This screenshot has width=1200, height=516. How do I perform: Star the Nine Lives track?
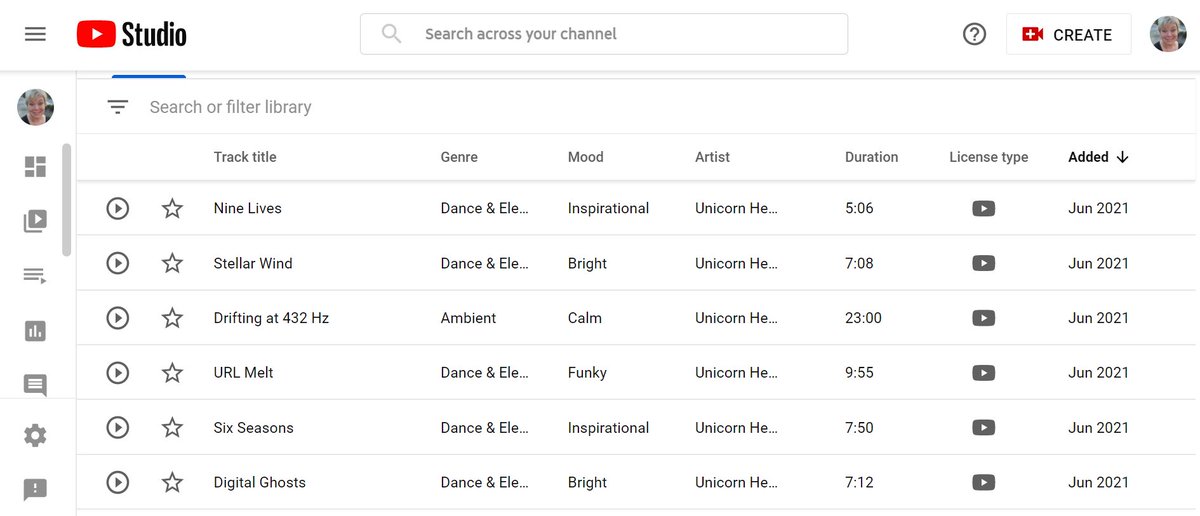[172, 208]
